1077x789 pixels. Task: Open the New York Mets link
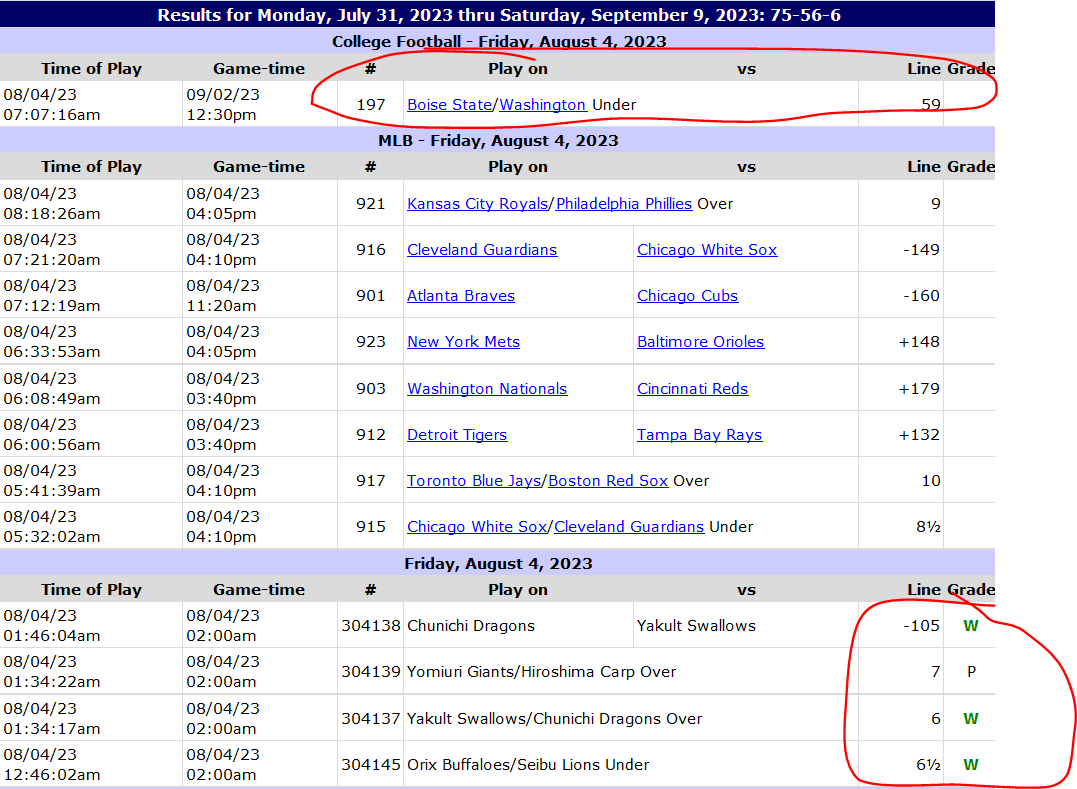point(464,342)
